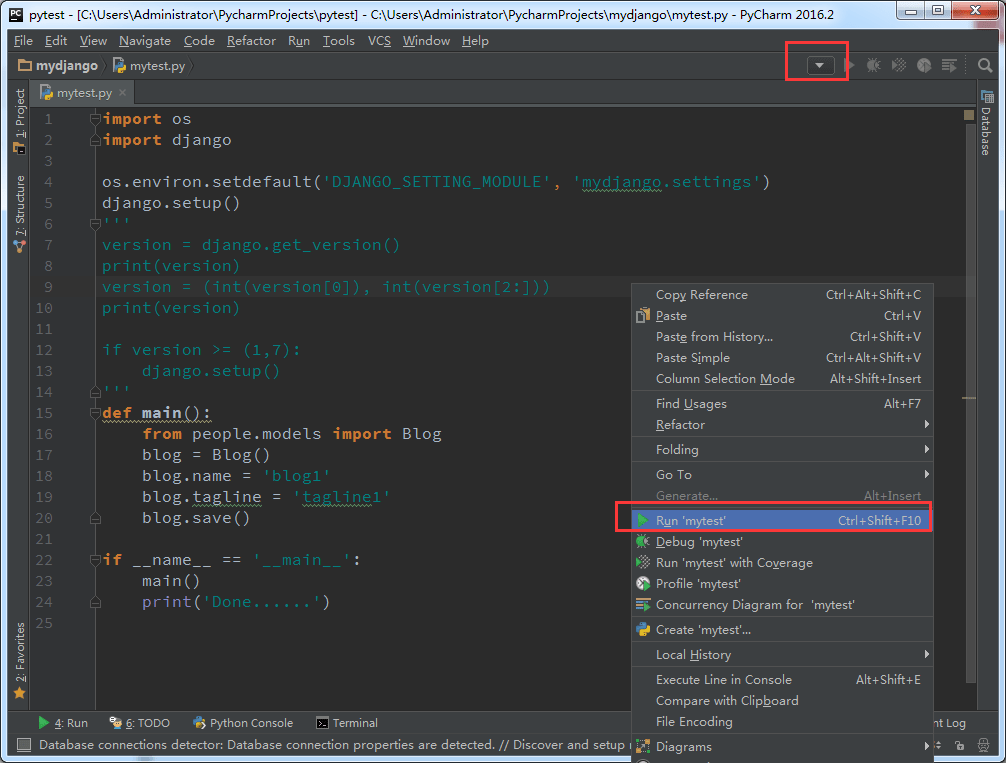Choose Compare with Clipboard

(x=782, y=701)
